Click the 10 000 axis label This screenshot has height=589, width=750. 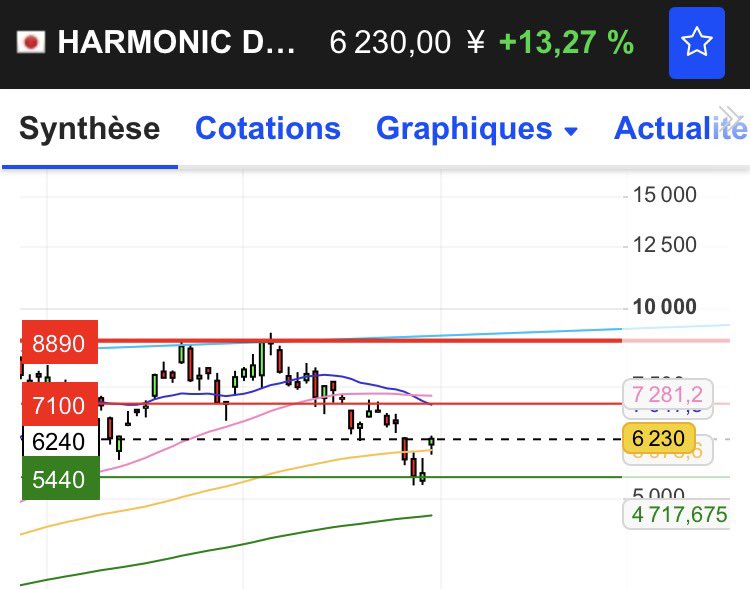tap(664, 306)
